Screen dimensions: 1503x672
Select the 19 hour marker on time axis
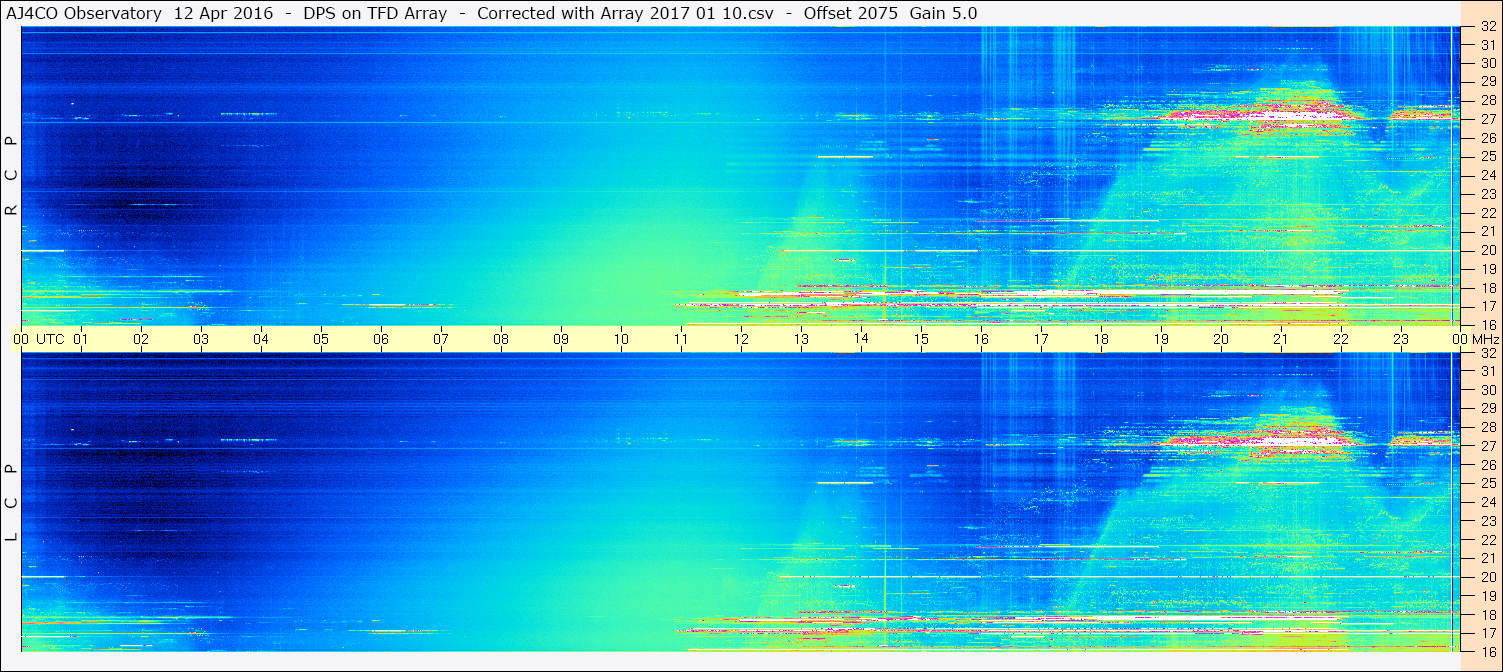(x=1161, y=339)
